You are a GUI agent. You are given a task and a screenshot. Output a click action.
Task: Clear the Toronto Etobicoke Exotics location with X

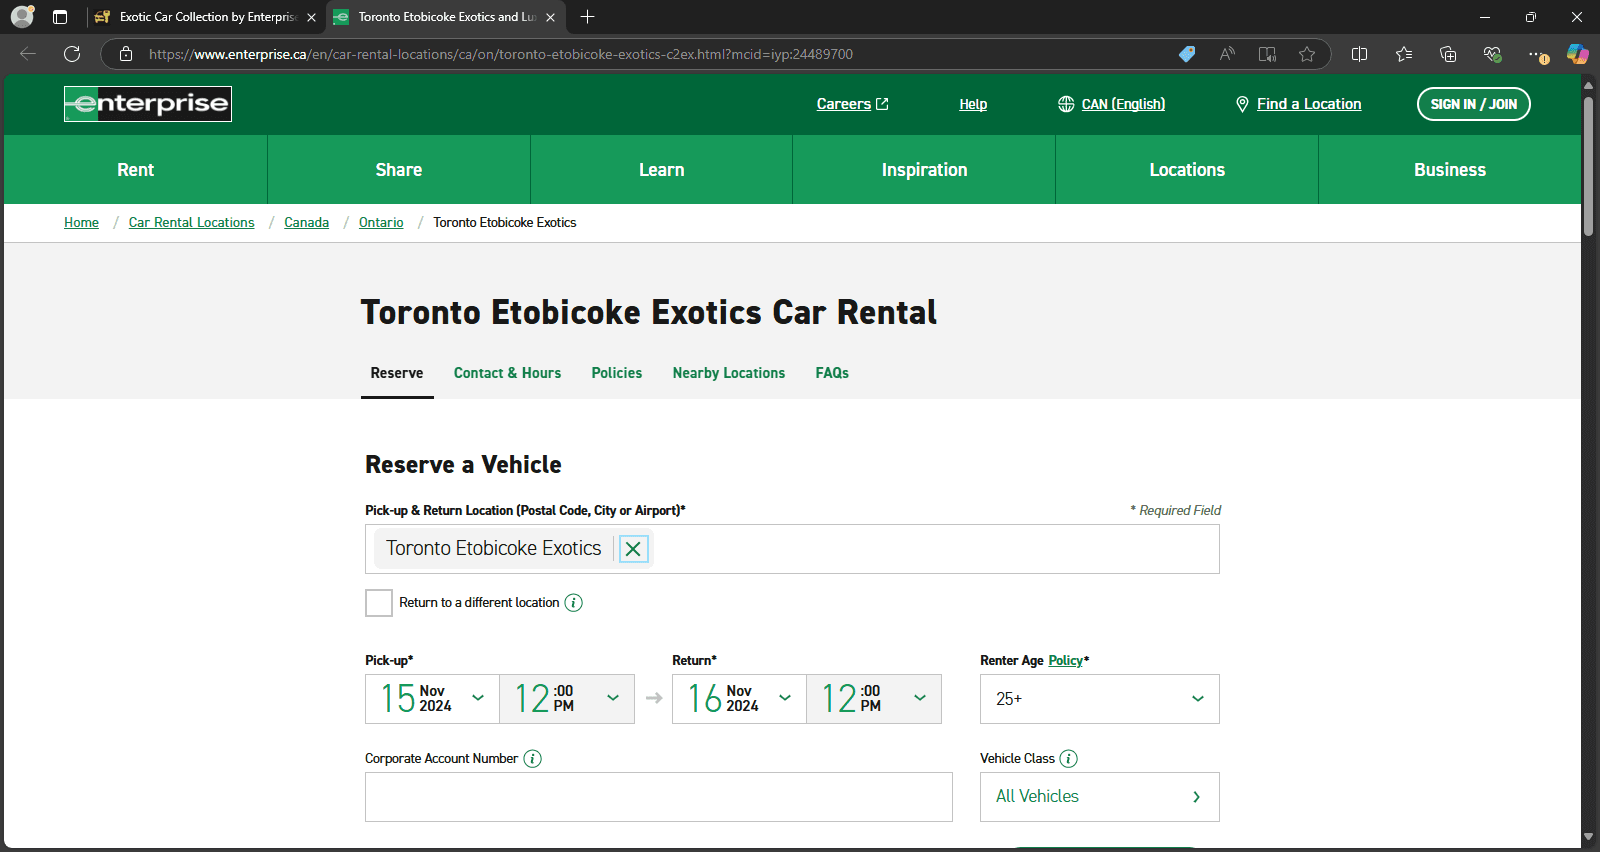coord(633,549)
